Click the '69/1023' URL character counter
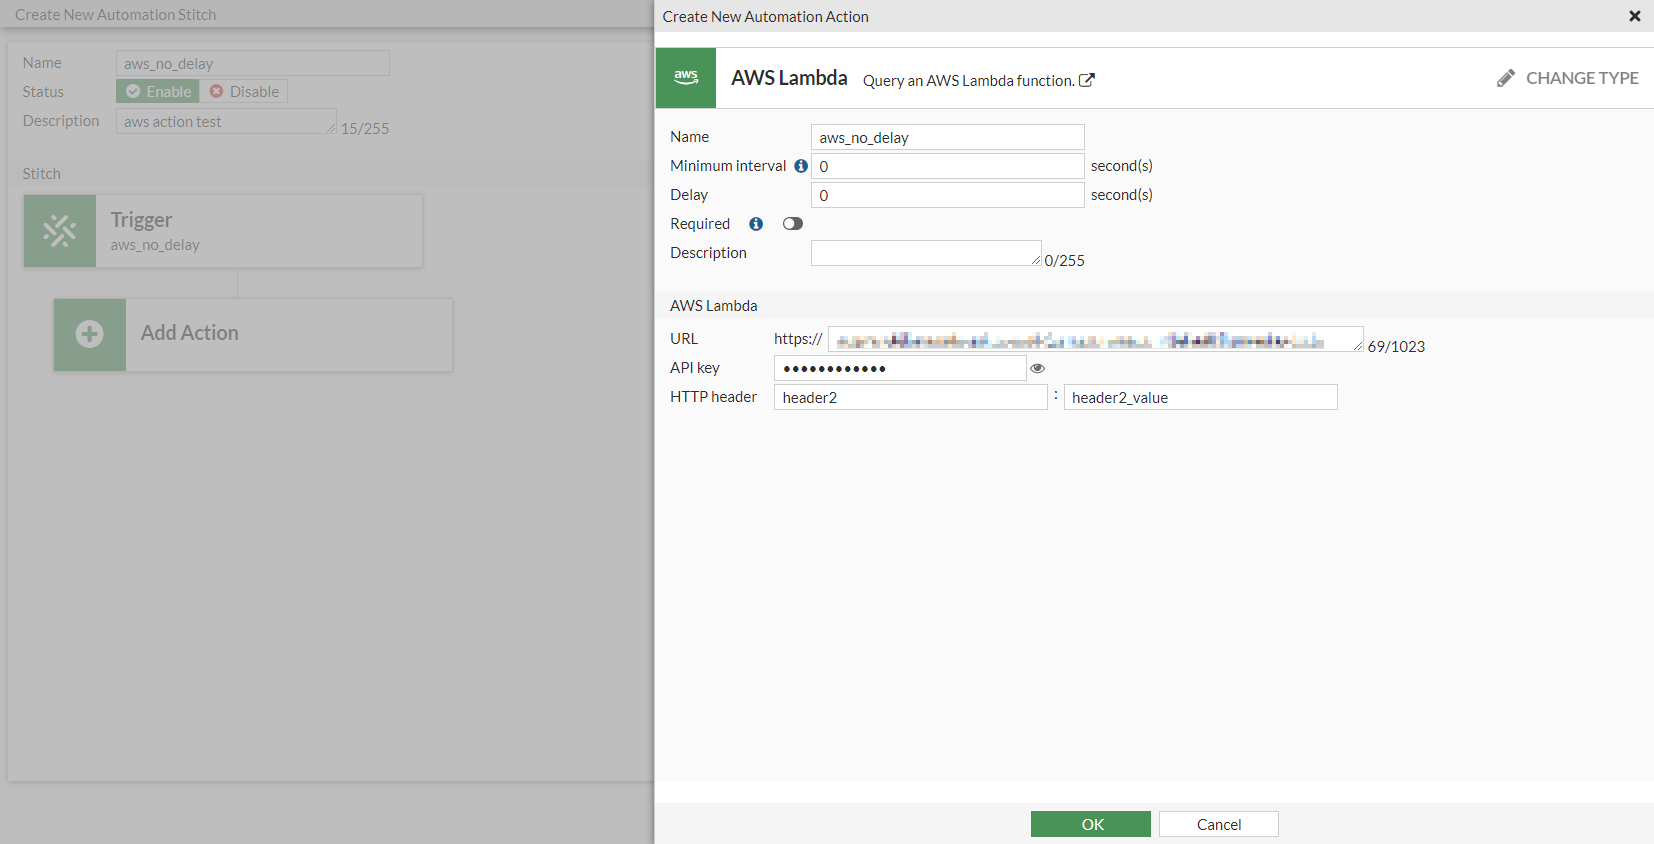This screenshot has height=844, width=1654. (1397, 347)
